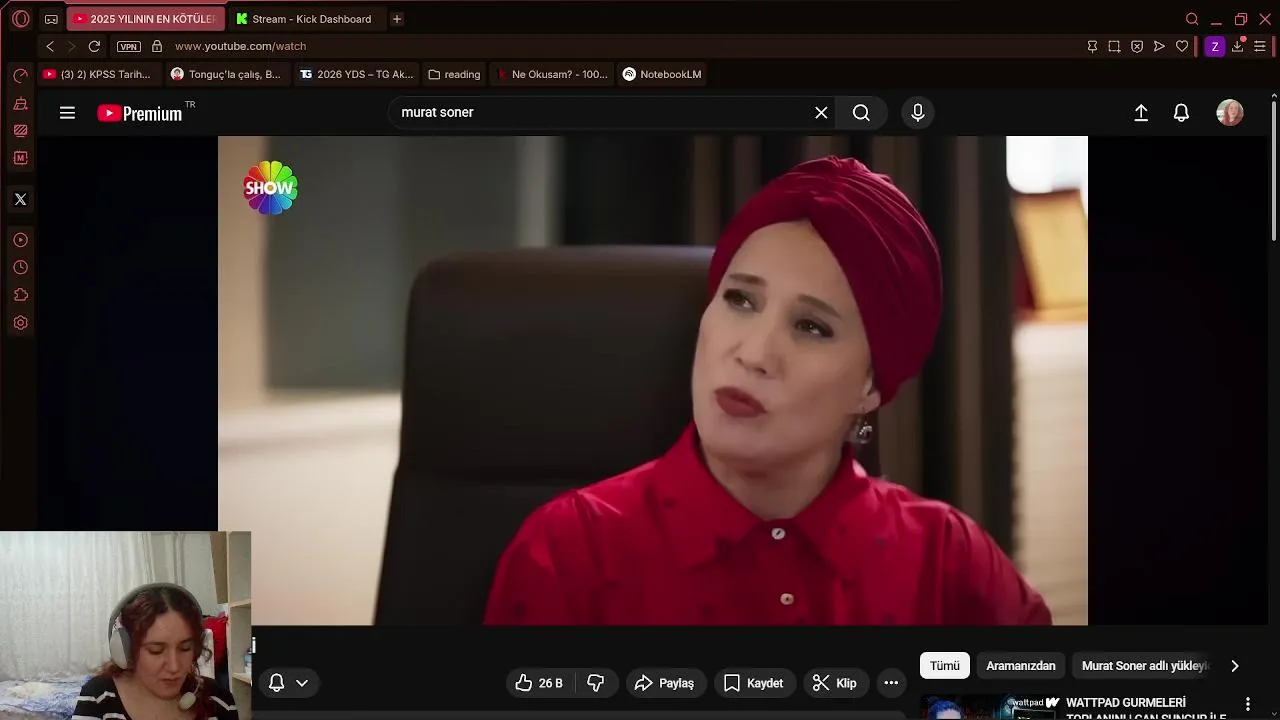1280x720 pixels.
Task: Open more actions three-dot menu
Action: [x=891, y=683]
